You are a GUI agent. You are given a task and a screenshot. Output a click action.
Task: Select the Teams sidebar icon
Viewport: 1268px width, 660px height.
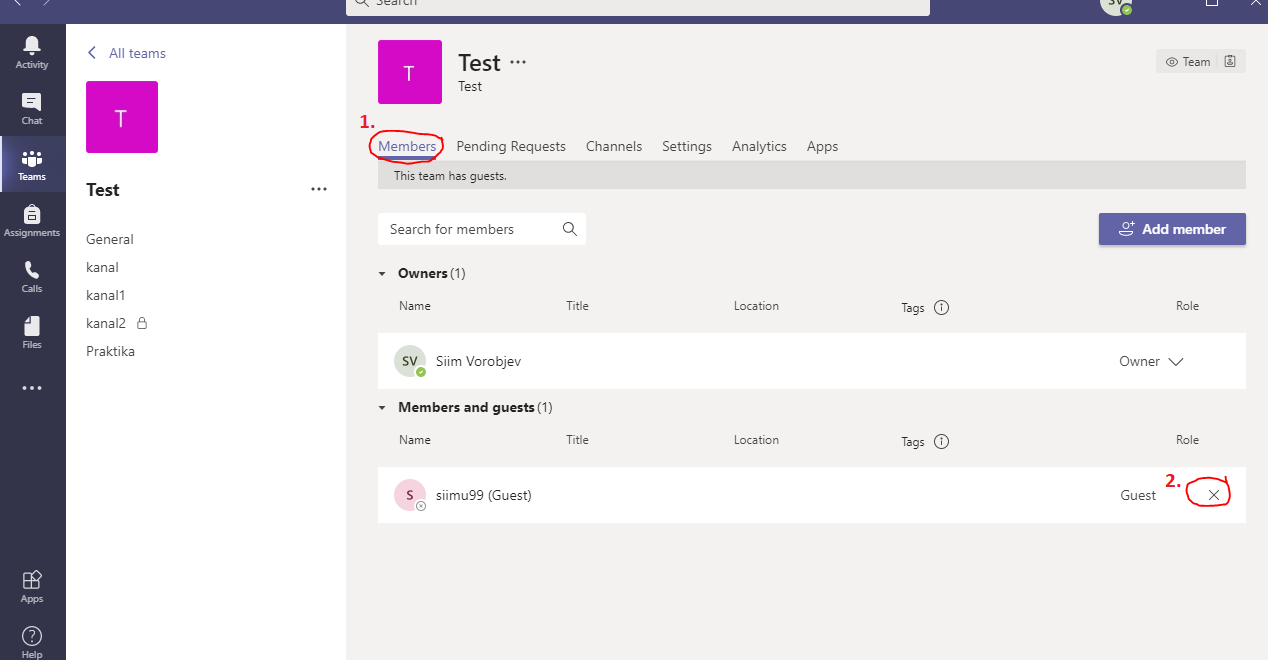[32, 164]
